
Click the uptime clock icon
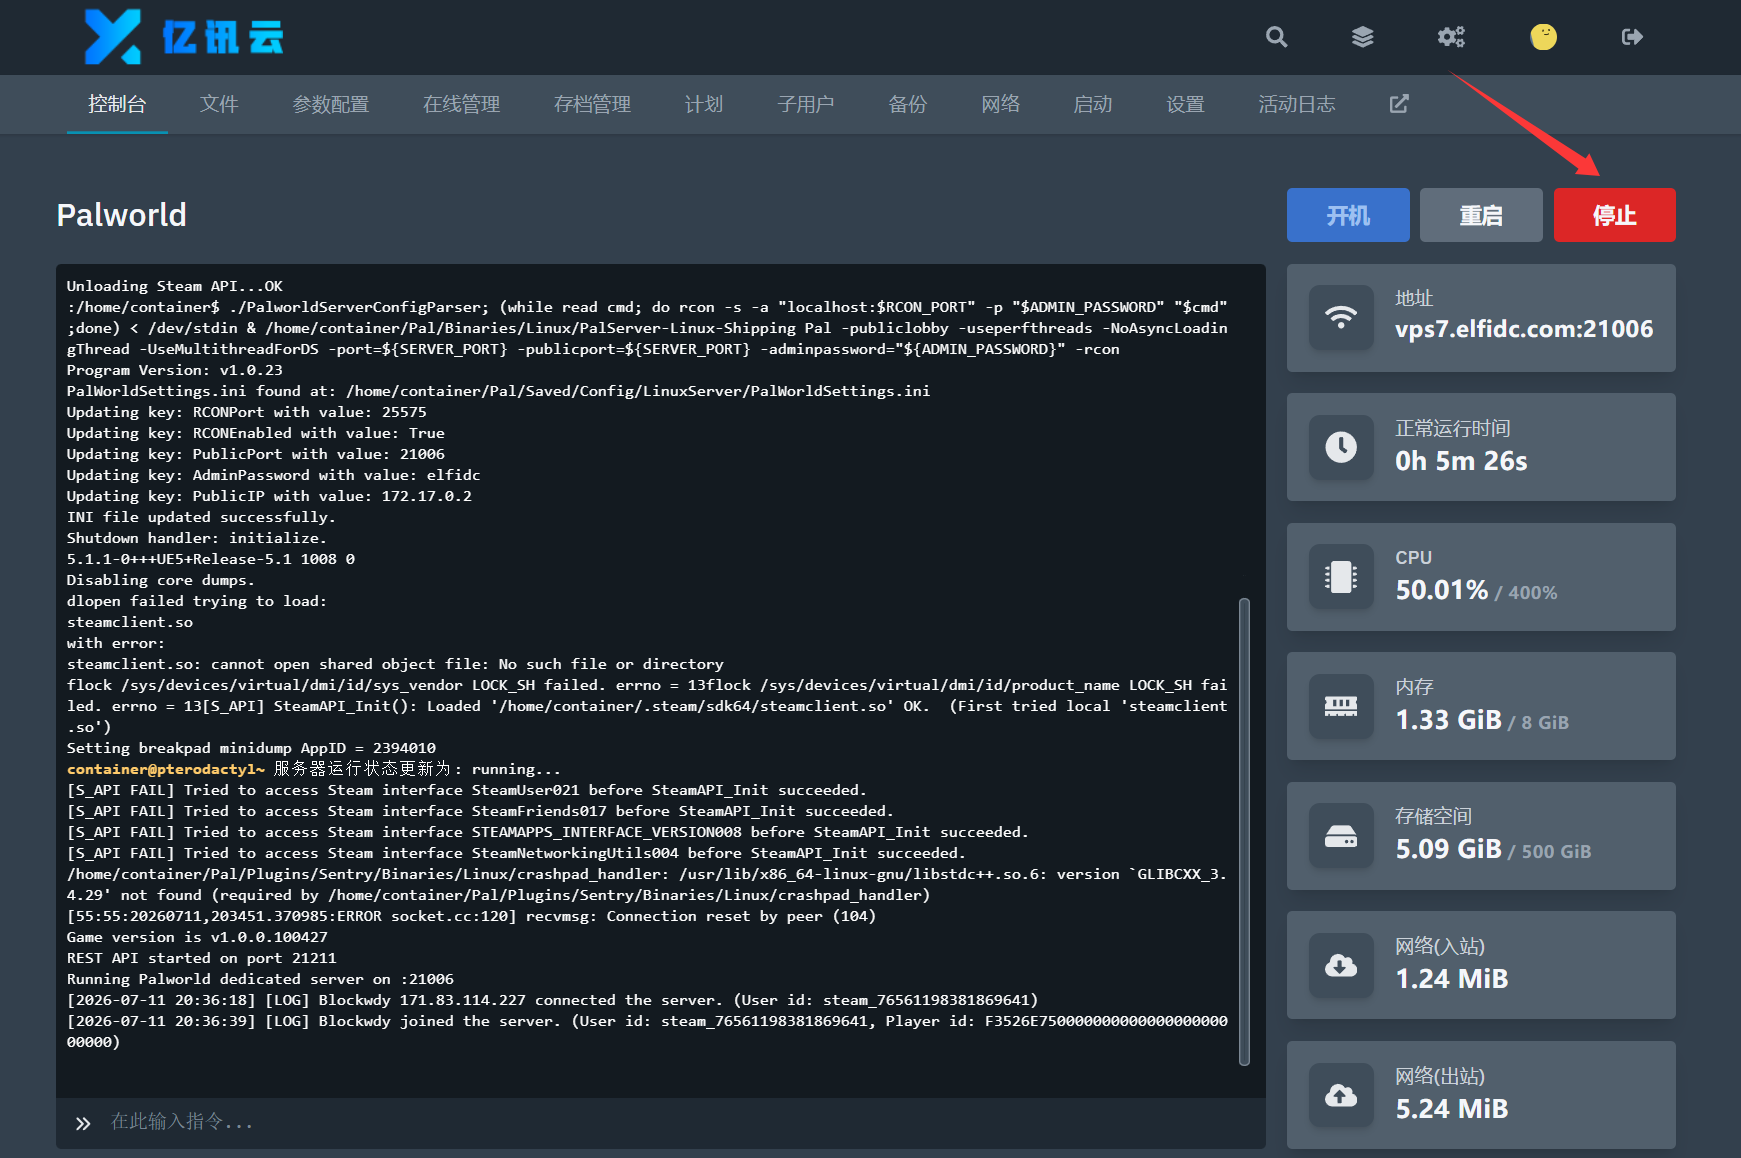click(x=1341, y=447)
